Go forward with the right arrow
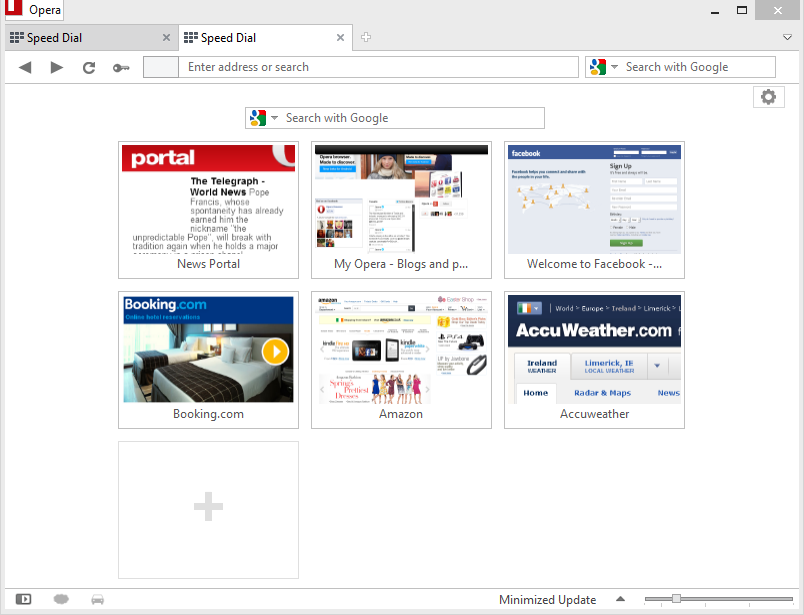 coord(56,67)
